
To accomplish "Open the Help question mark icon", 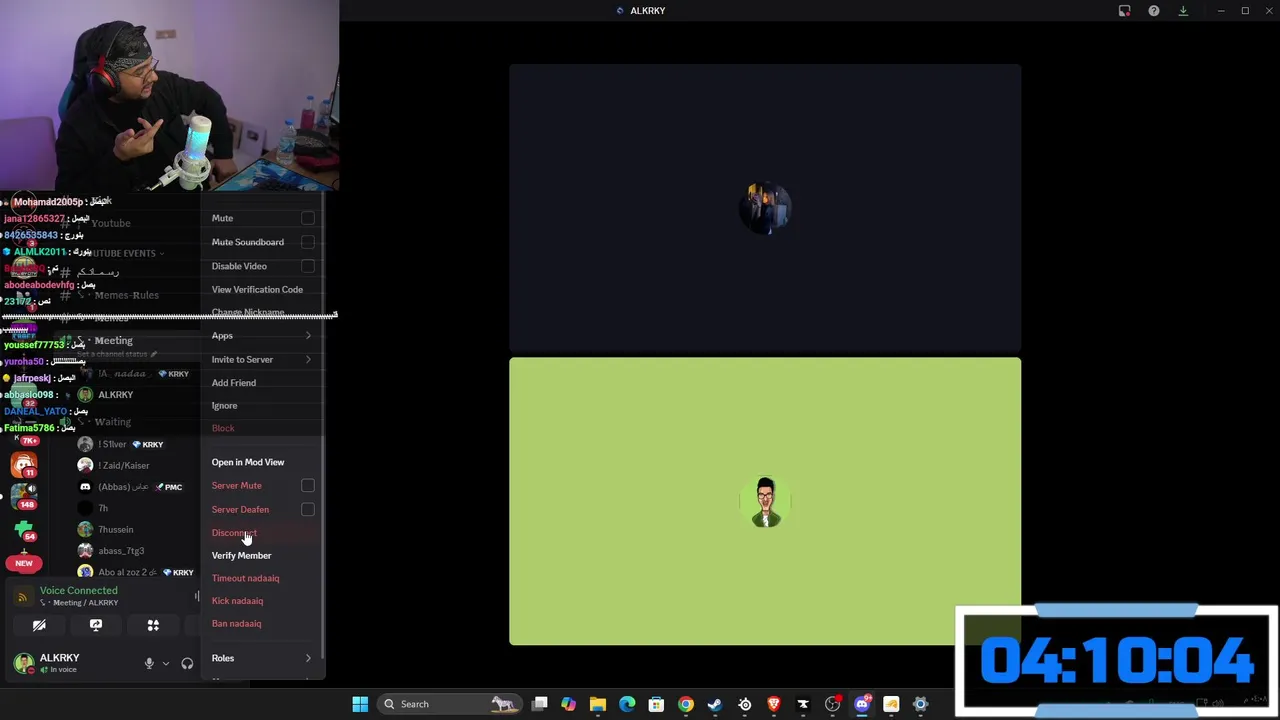I will (1154, 11).
